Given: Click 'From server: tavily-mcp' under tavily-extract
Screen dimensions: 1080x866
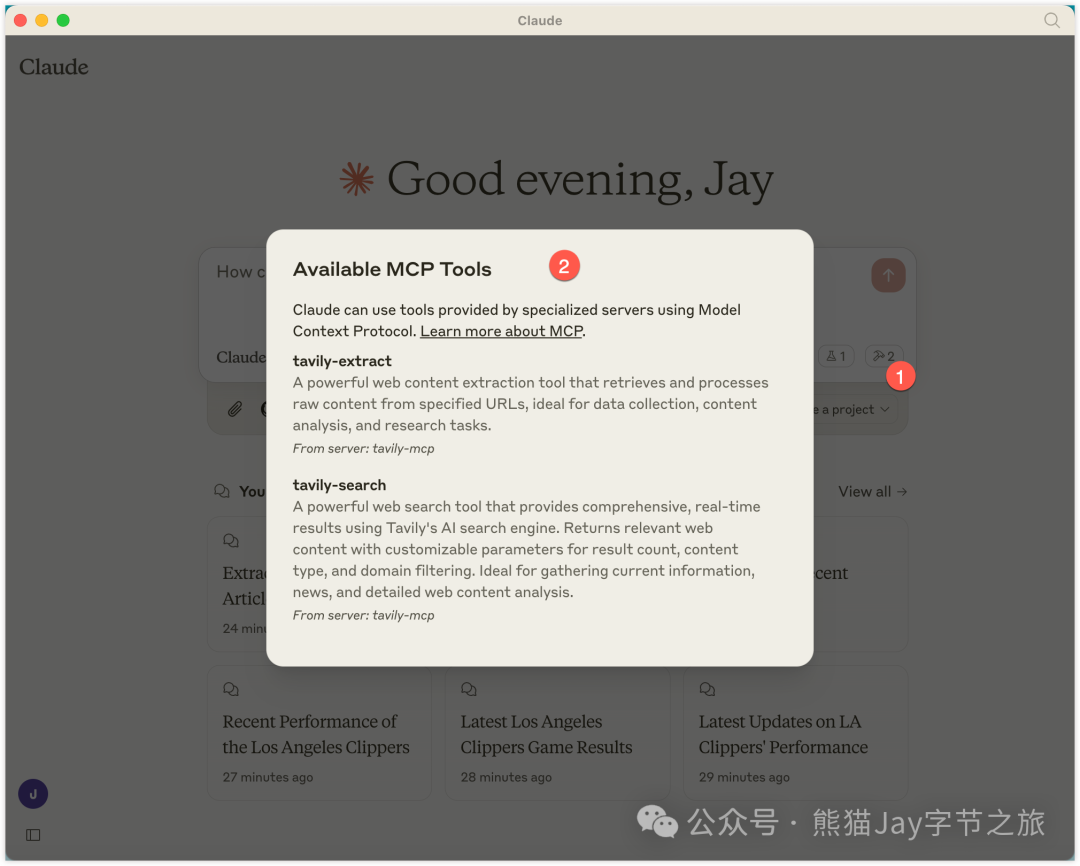Looking at the screenshot, I should 363,449.
